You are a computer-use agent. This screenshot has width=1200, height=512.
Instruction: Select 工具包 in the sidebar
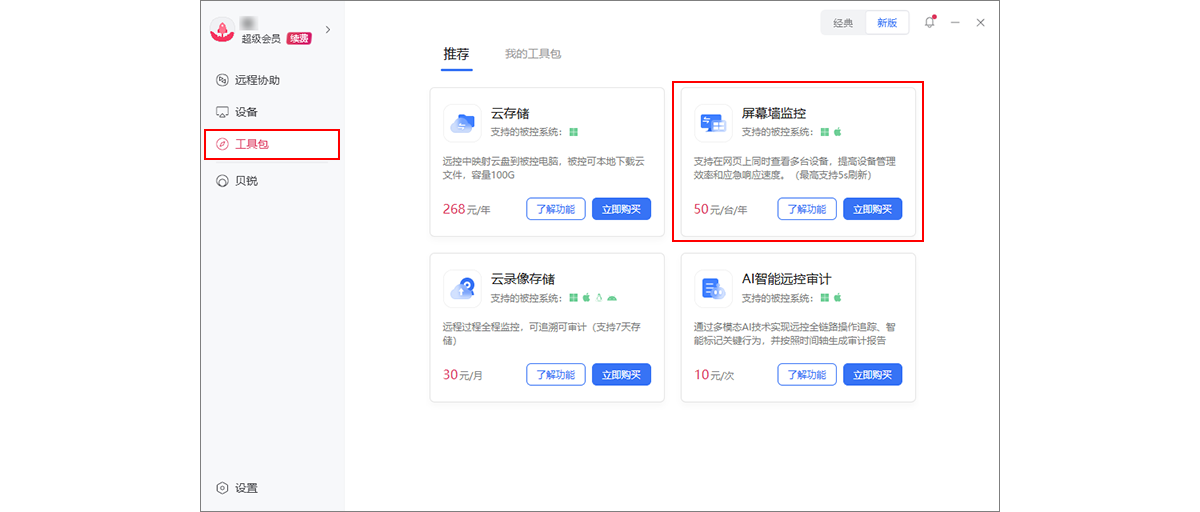(x=272, y=144)
